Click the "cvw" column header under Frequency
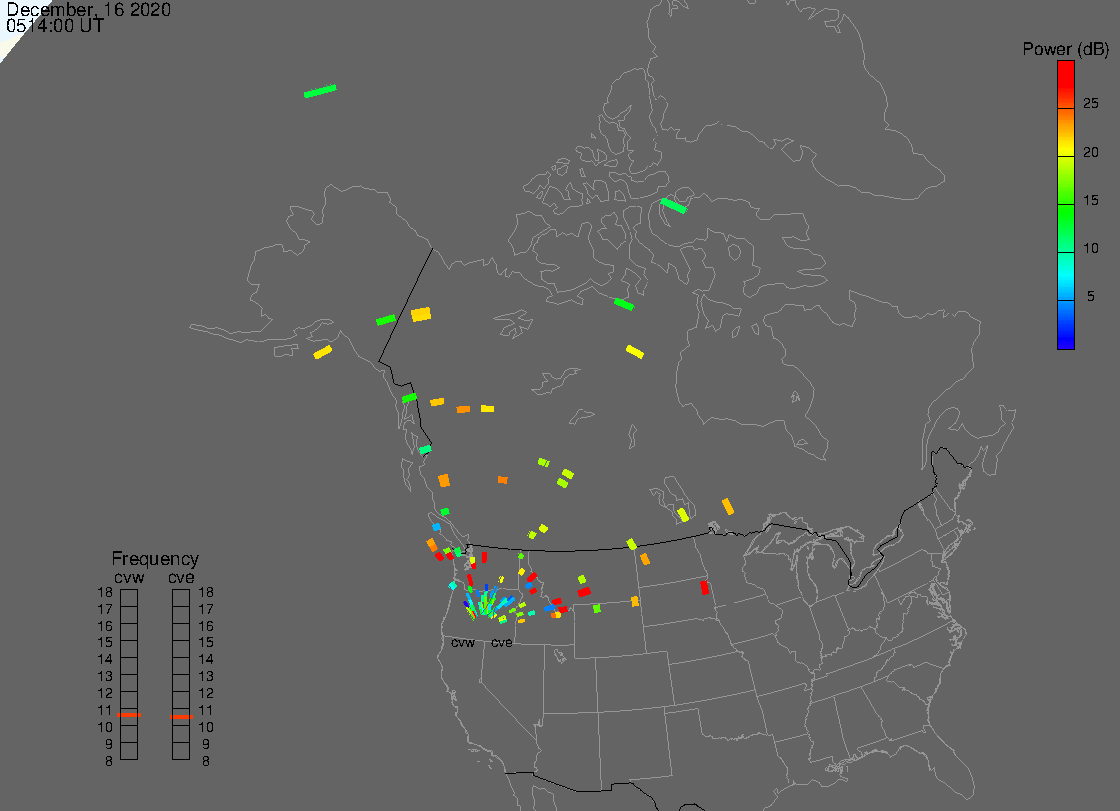This screenshot has height=811, width=1120. point(129,577)
